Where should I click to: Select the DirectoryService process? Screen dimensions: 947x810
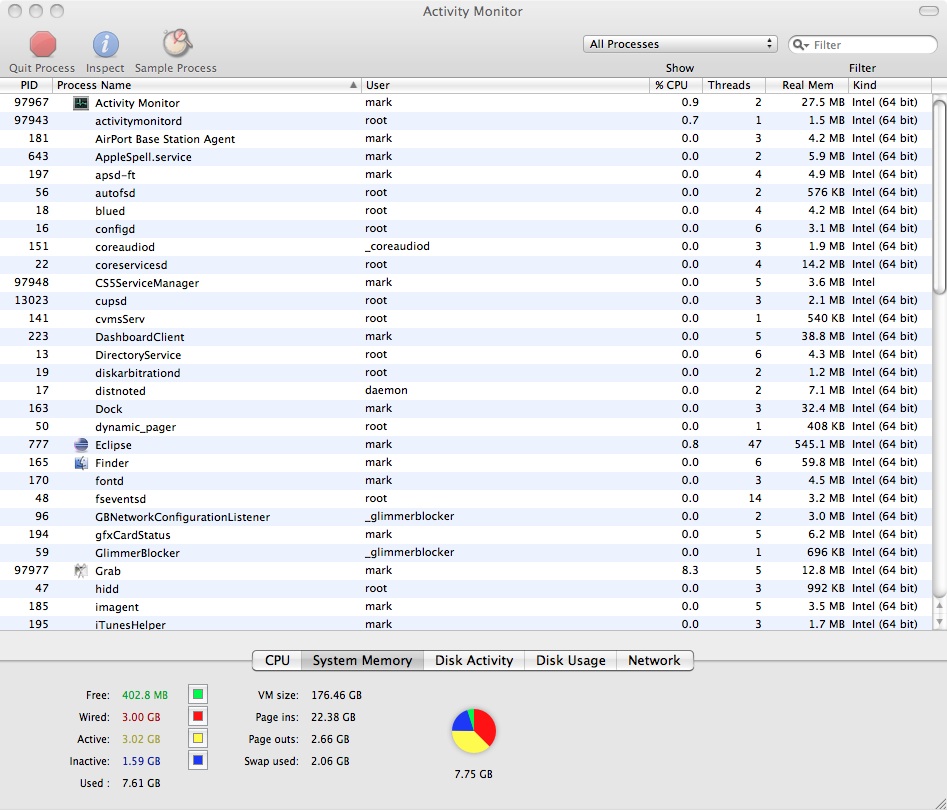[x=465, y=355]
